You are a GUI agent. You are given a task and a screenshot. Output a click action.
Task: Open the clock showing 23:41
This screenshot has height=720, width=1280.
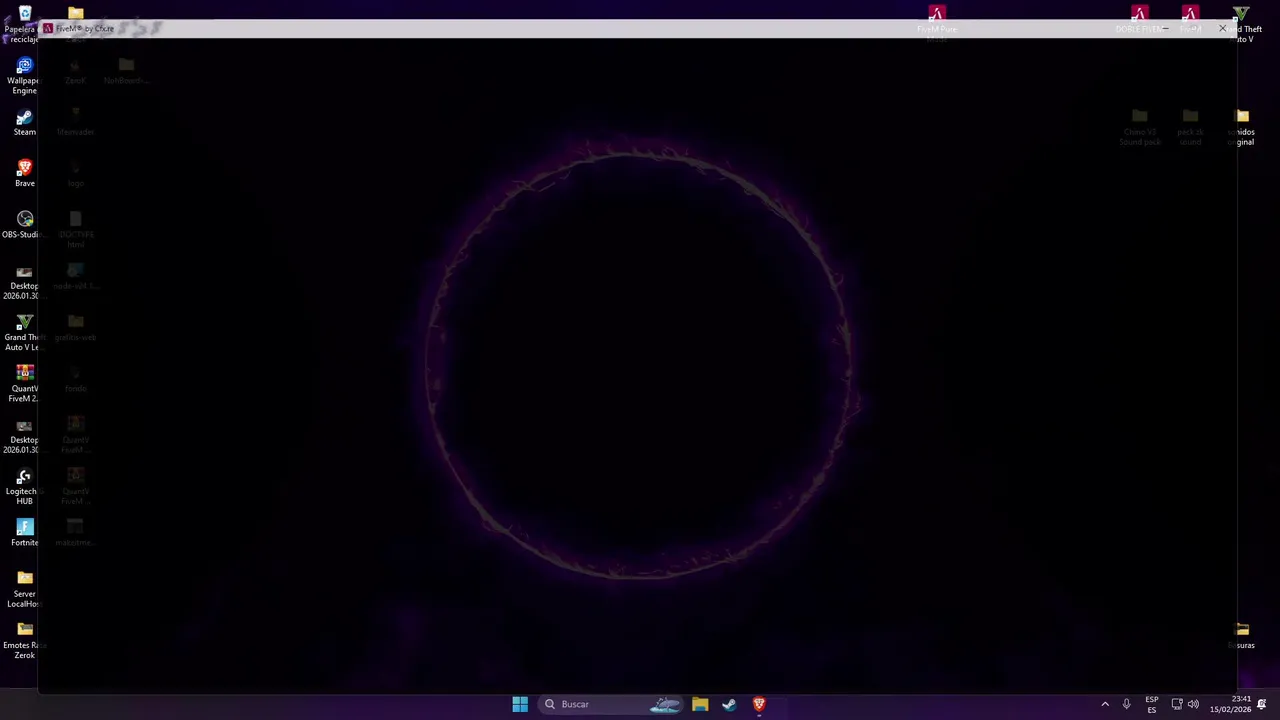tap(1230, 704)
